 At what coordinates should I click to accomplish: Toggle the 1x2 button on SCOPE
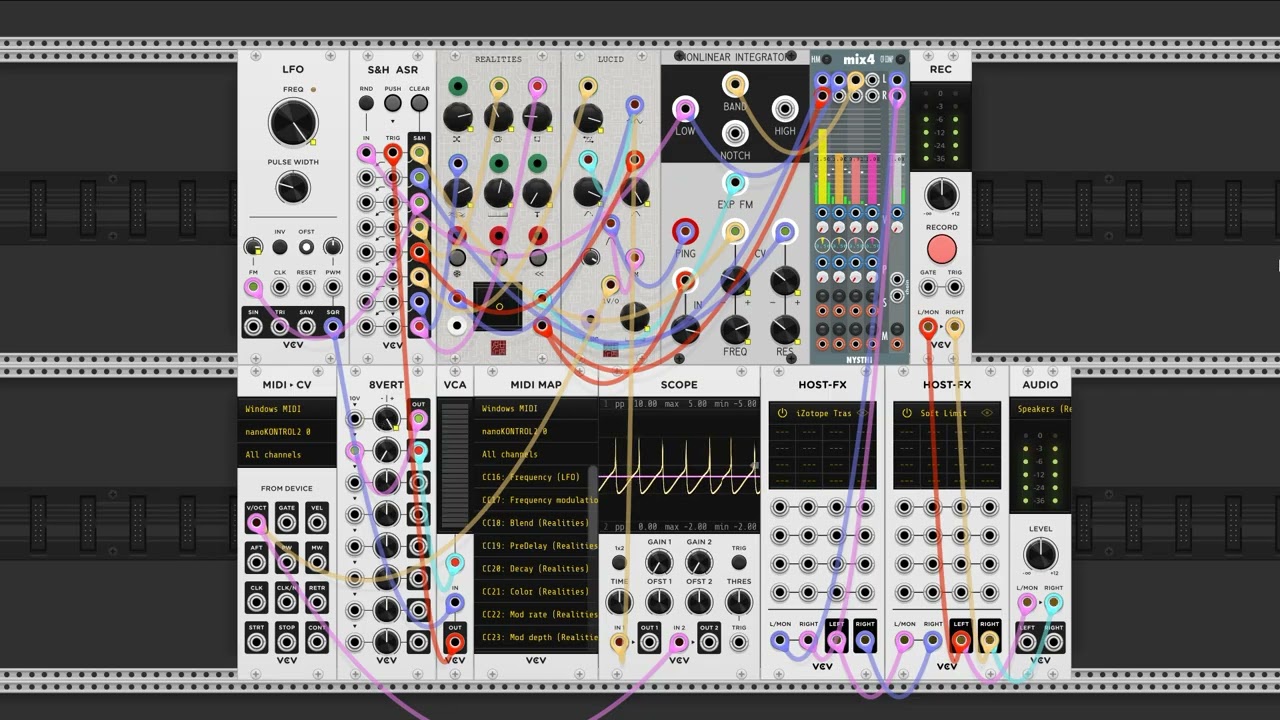point(619,563)
